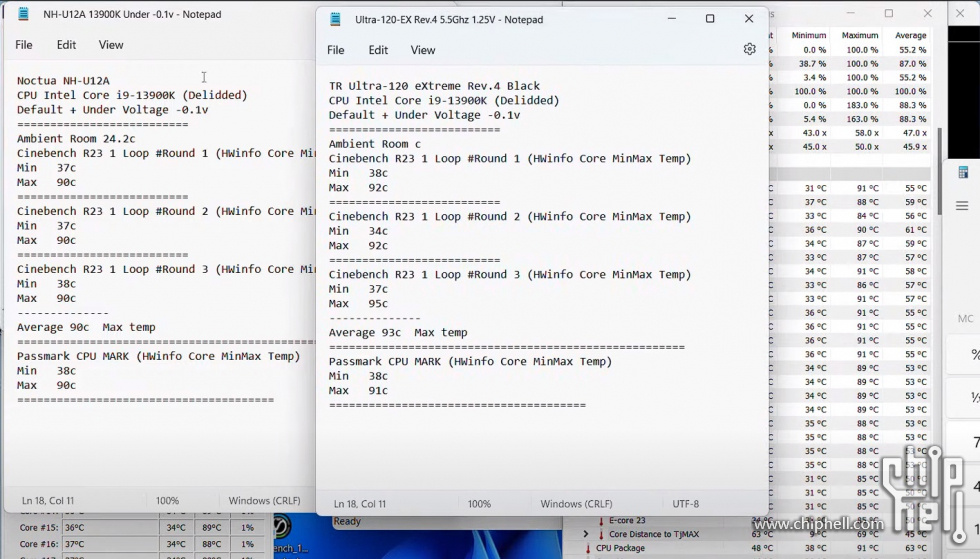Image resolution: width=980 pixels, height=559 pixels.
Task: Open View menu in NH-U12A Notepad
Action: pos(111,44)
